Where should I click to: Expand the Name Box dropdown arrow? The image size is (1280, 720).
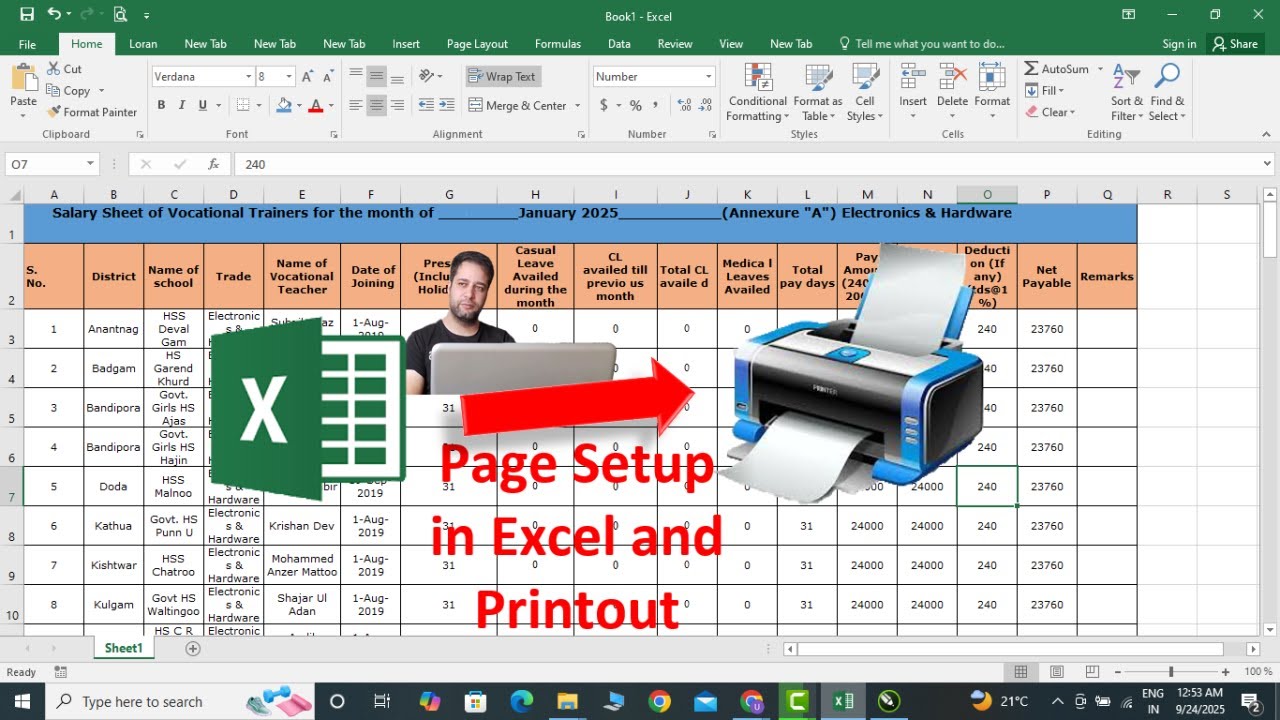90,164
